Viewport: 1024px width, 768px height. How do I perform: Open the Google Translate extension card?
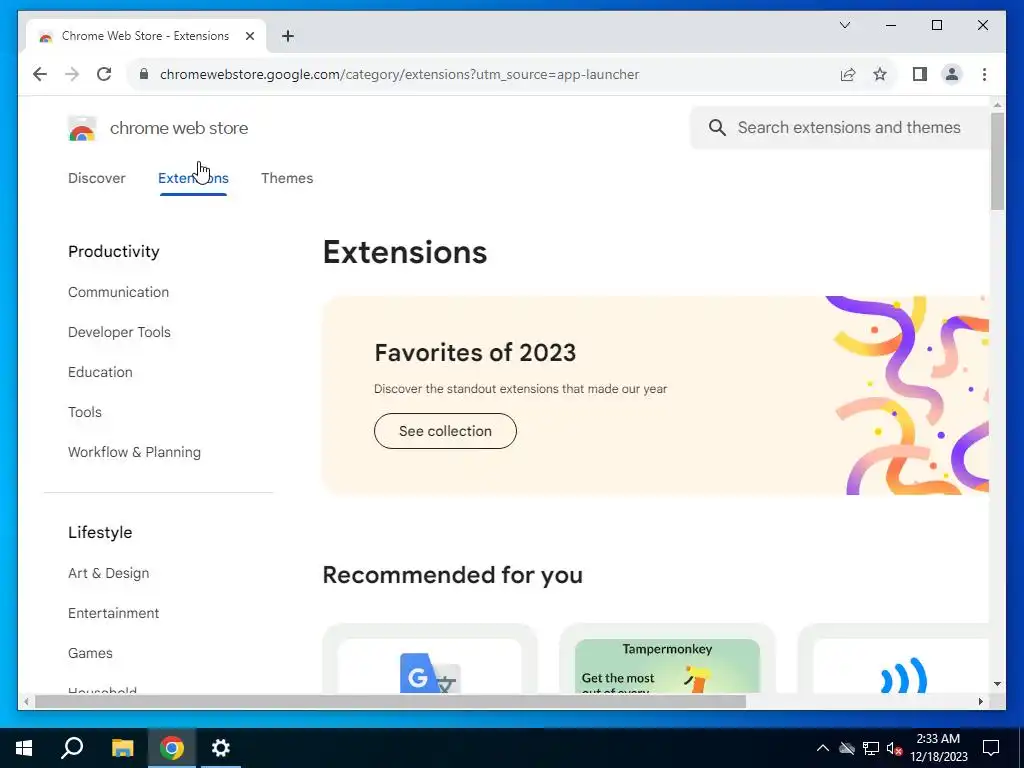coord(430,660)
